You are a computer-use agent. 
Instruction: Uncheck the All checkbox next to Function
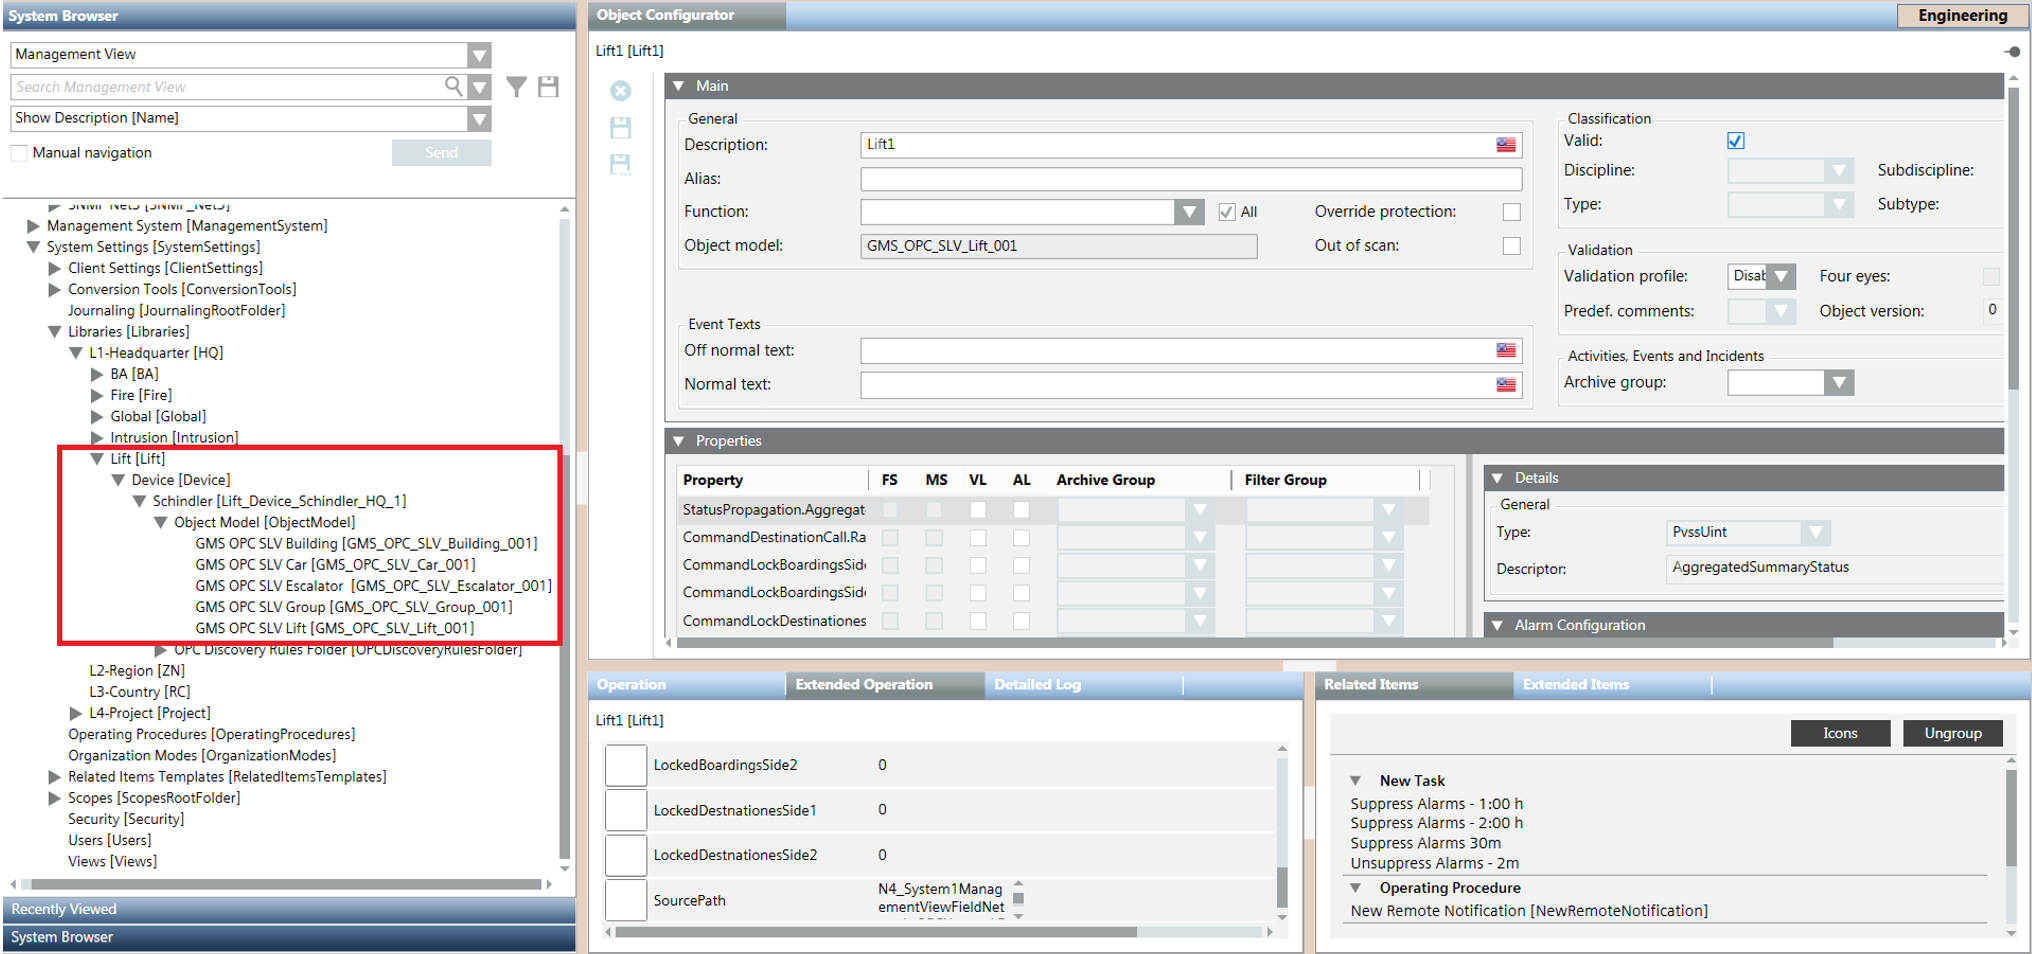point(1227,211)
